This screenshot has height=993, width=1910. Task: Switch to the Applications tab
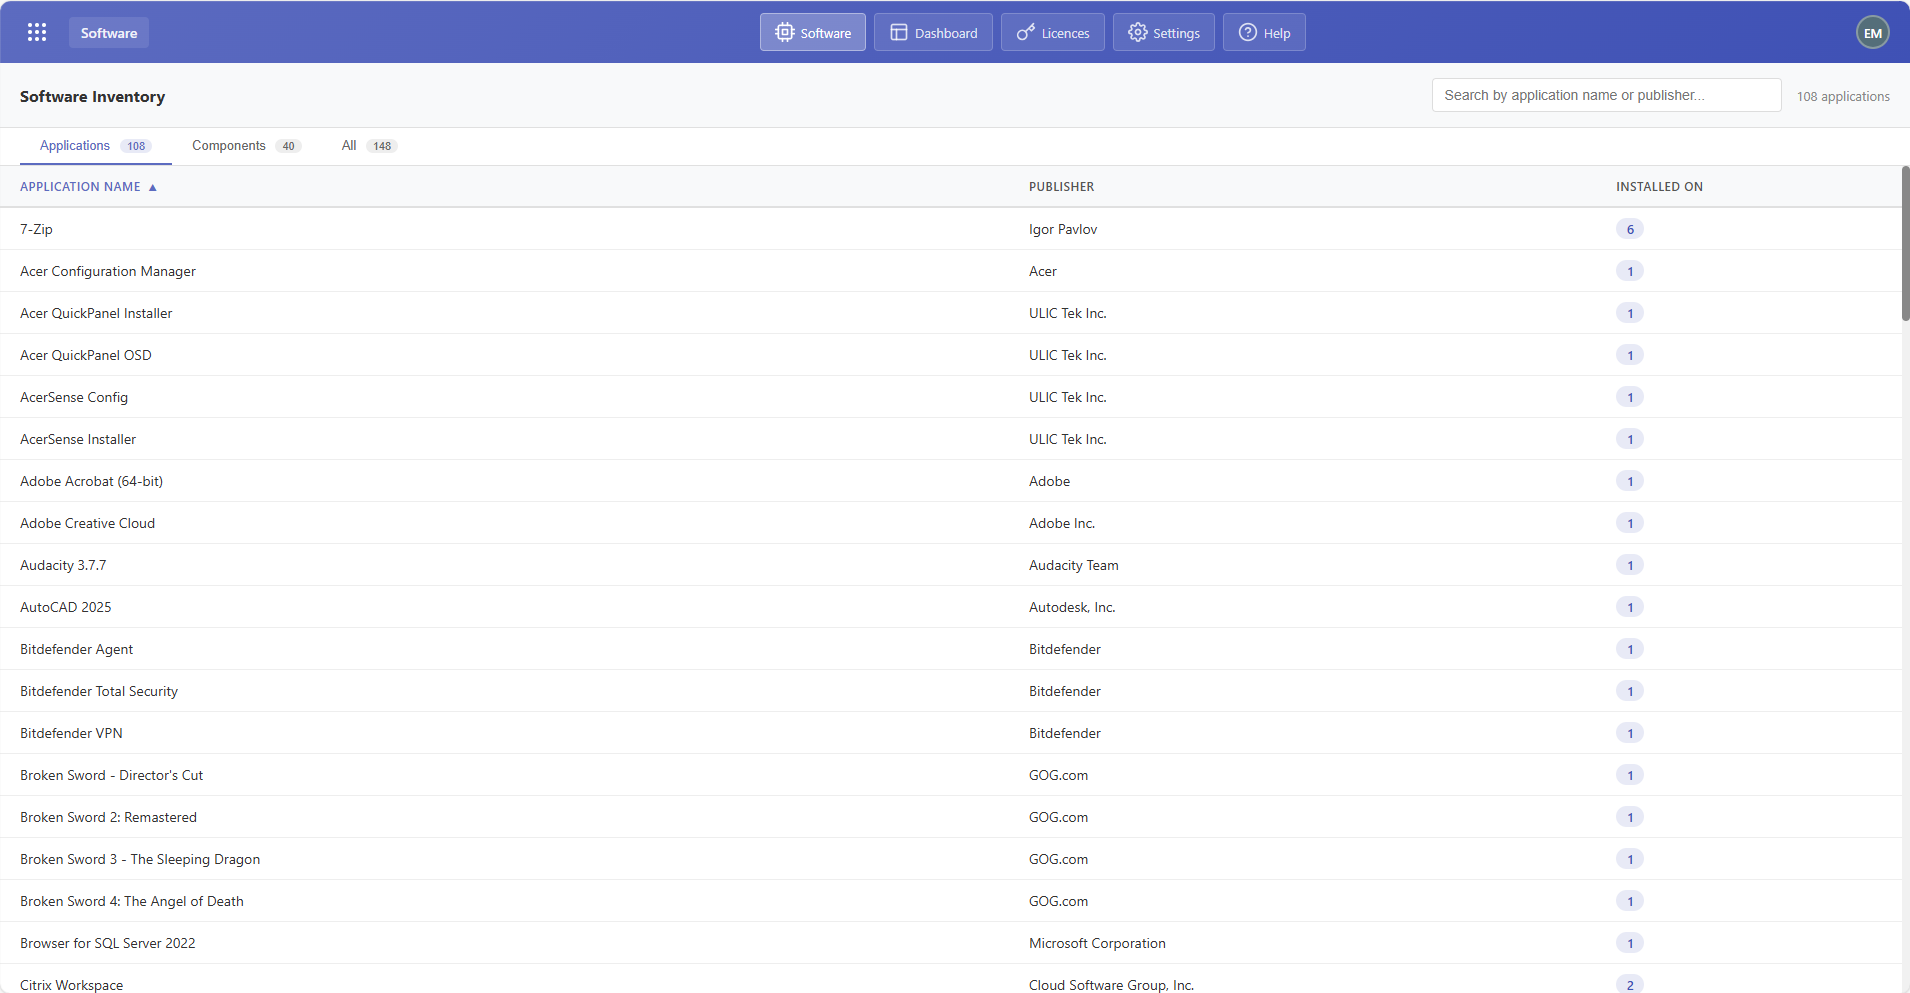[95, 146]
